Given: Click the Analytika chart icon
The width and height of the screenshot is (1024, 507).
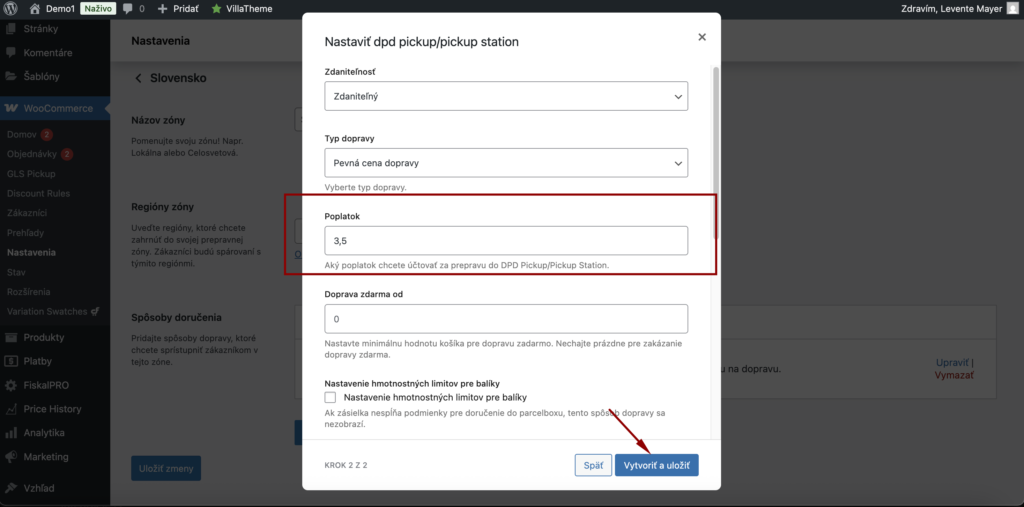Looking at the screenshot, I should pos(11,433).
